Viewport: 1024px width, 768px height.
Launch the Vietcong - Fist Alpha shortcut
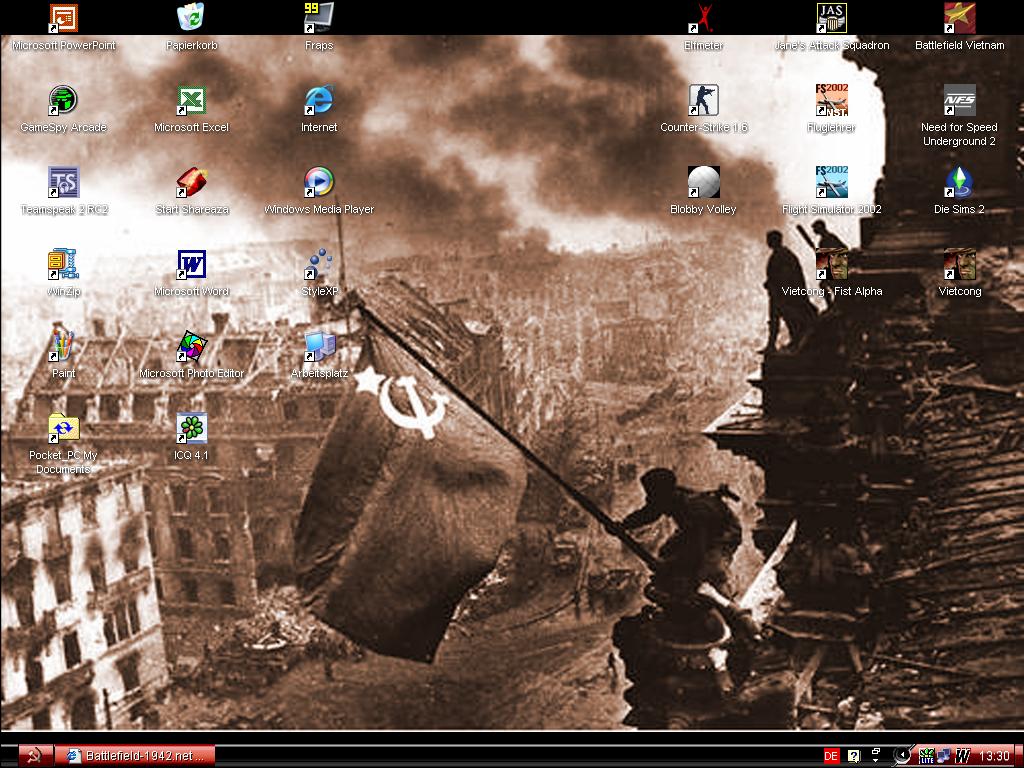[831, 264]
